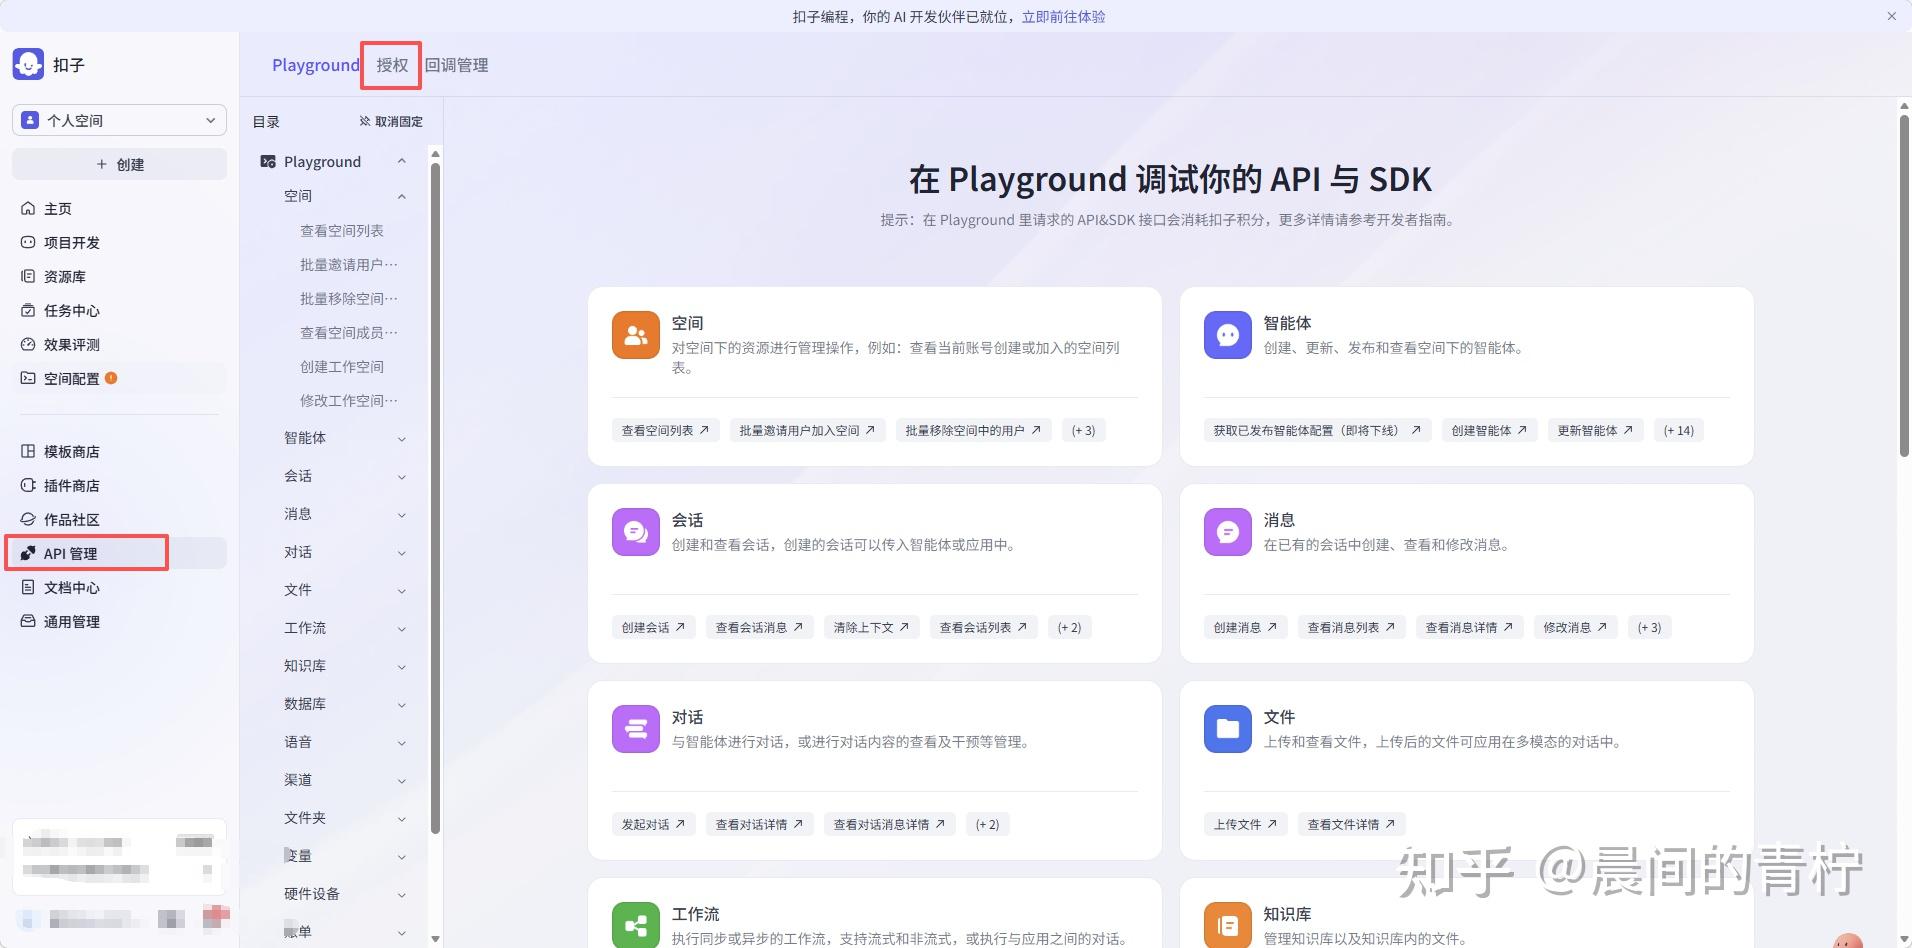This screenshot has width=1912, height=948.
Task: Close the top announcement banner
Action: [1891, 16]
